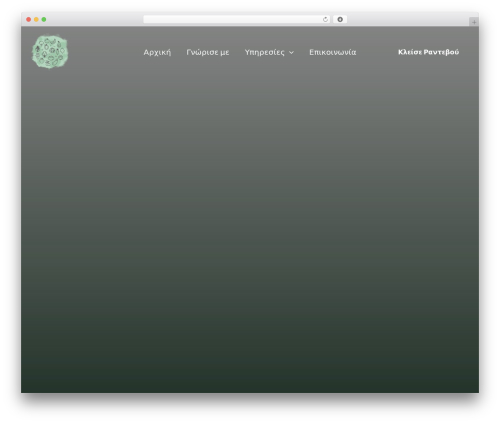The height and width of the screenshot is (423, 500).
Task: Click the green maximize window button
Action: click(x=44, y=19)
